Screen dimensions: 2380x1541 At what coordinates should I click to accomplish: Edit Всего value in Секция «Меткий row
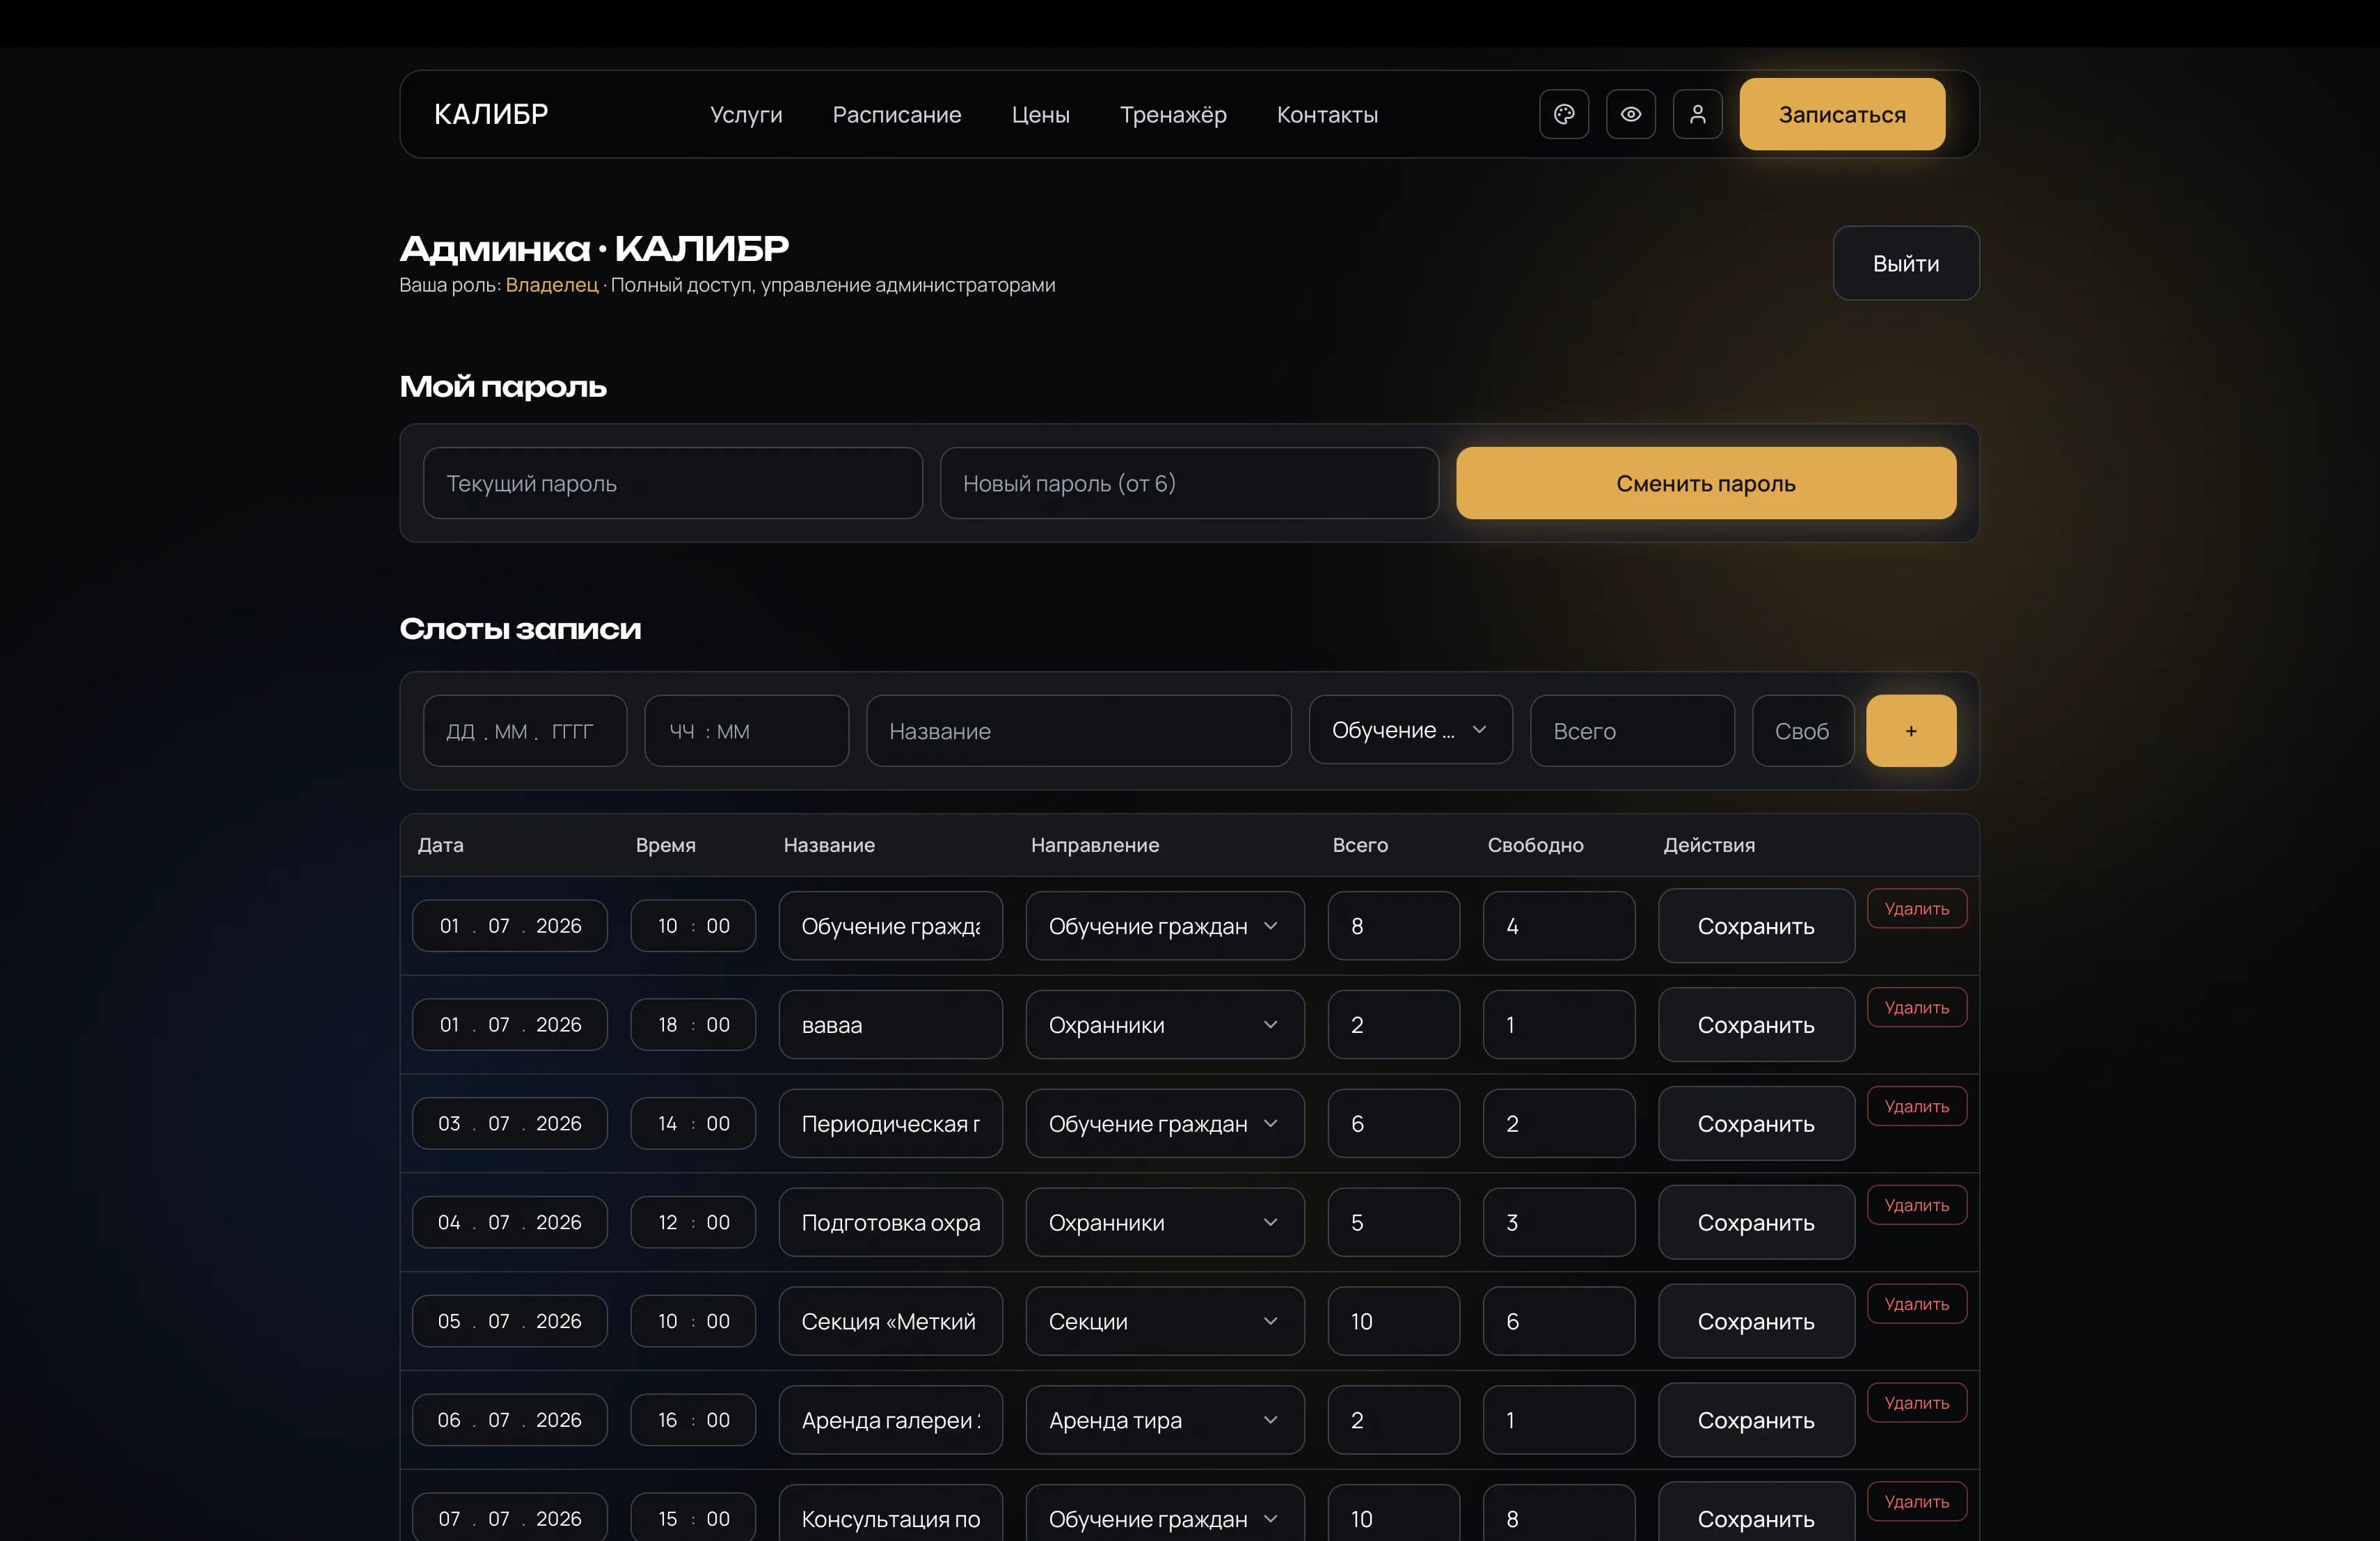(1393, 1321)
